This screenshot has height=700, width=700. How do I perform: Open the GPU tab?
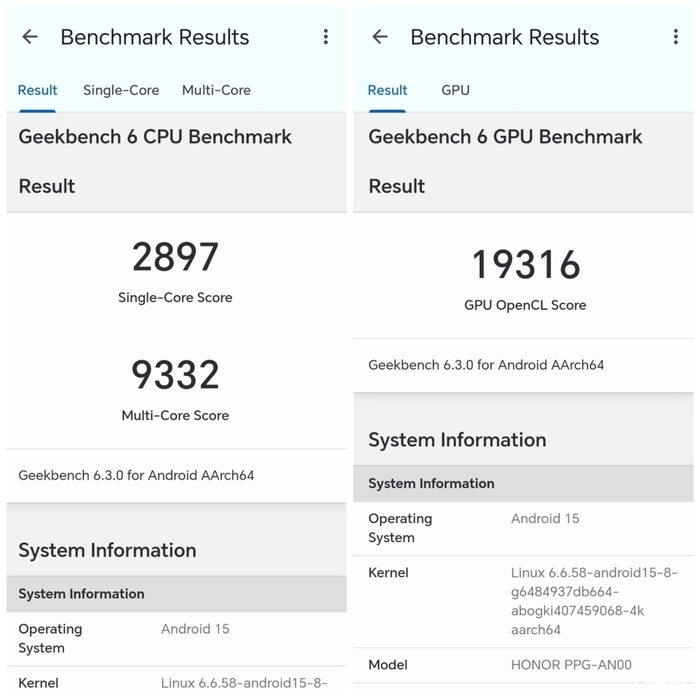tap(455, 90)
